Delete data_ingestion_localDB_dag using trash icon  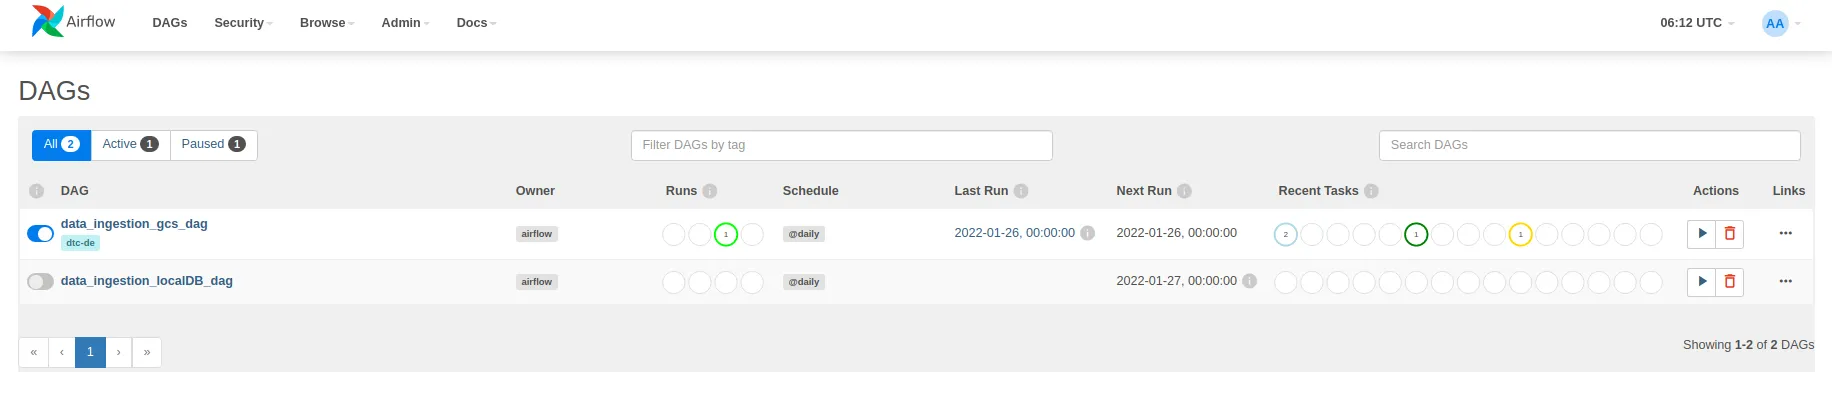click(1730, 282)
